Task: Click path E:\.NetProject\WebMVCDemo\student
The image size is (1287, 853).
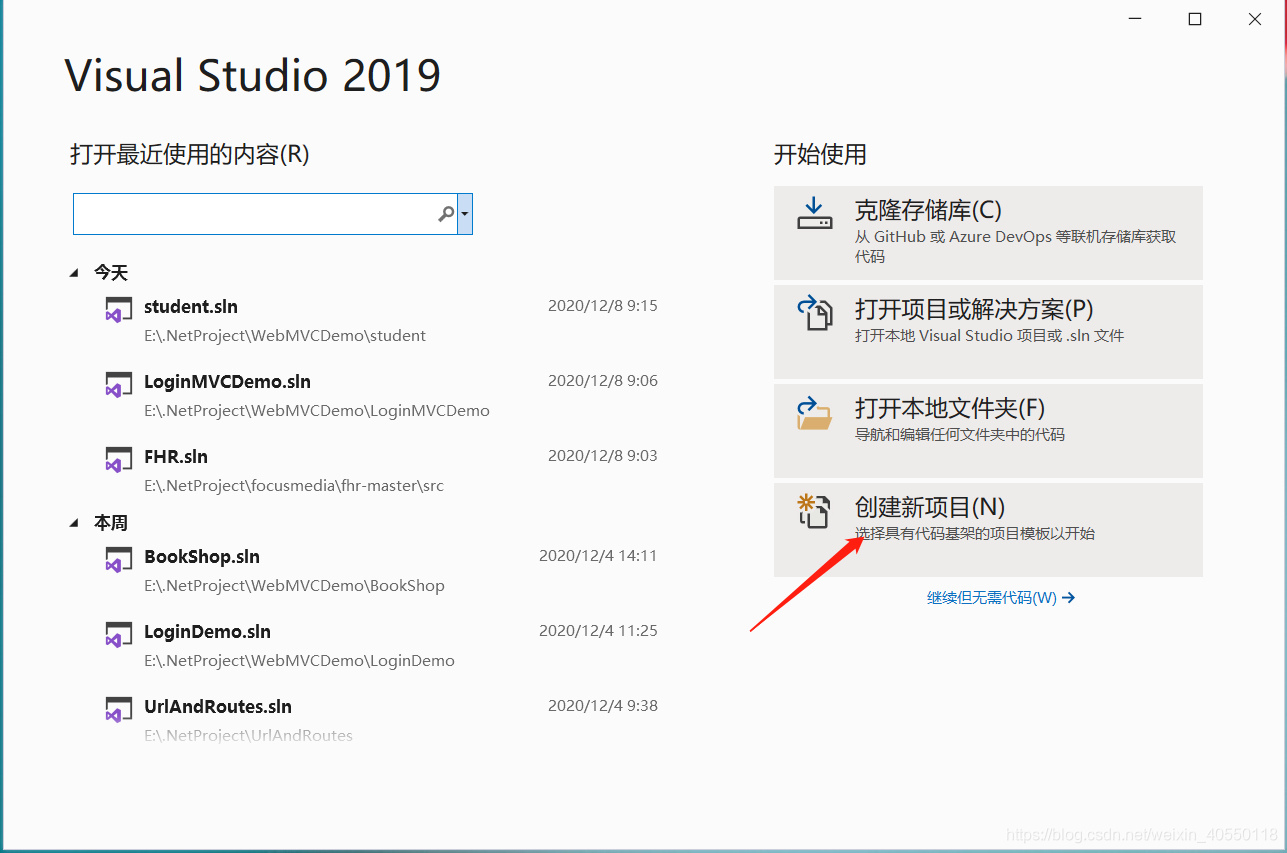Action: click(285, 336)
